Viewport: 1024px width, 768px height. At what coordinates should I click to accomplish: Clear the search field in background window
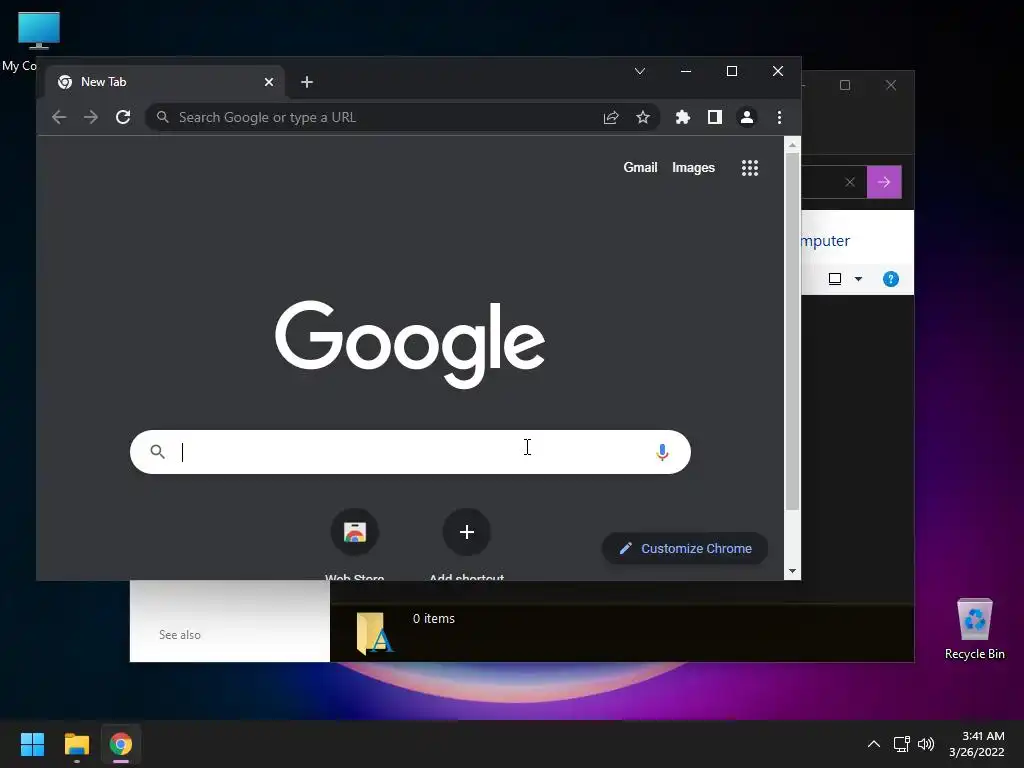[x=850, y=182]
